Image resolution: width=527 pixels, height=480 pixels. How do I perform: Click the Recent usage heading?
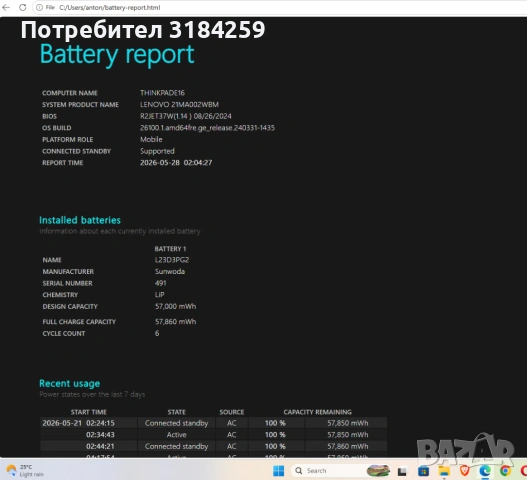point(70,384)
